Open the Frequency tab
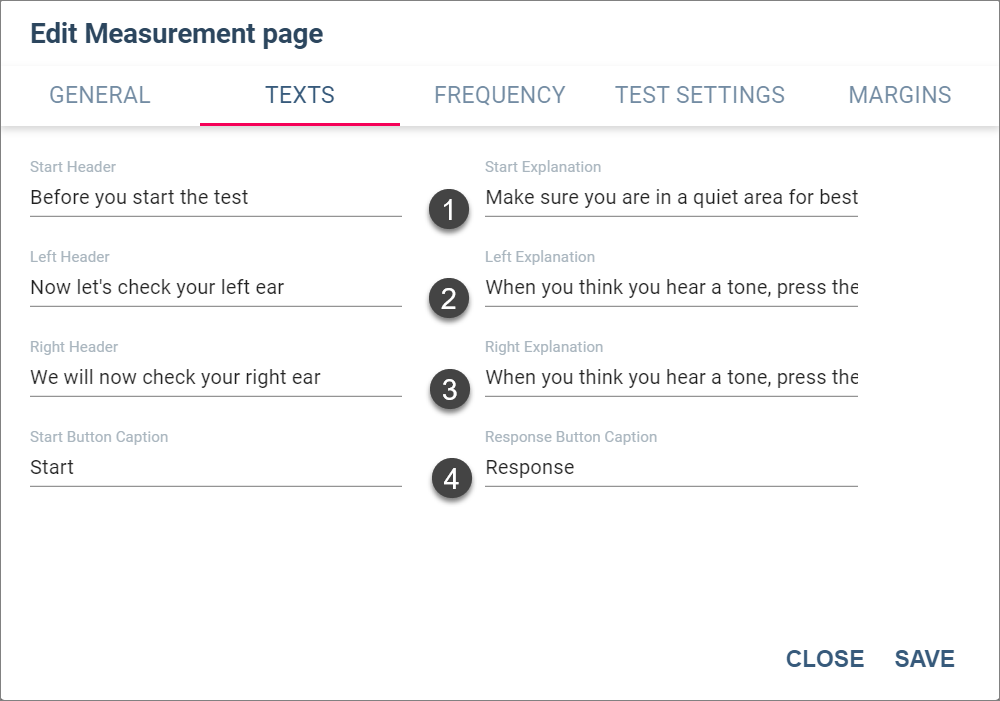The height and width of the screenshot is (701, 1000). (x=499, y=95)
